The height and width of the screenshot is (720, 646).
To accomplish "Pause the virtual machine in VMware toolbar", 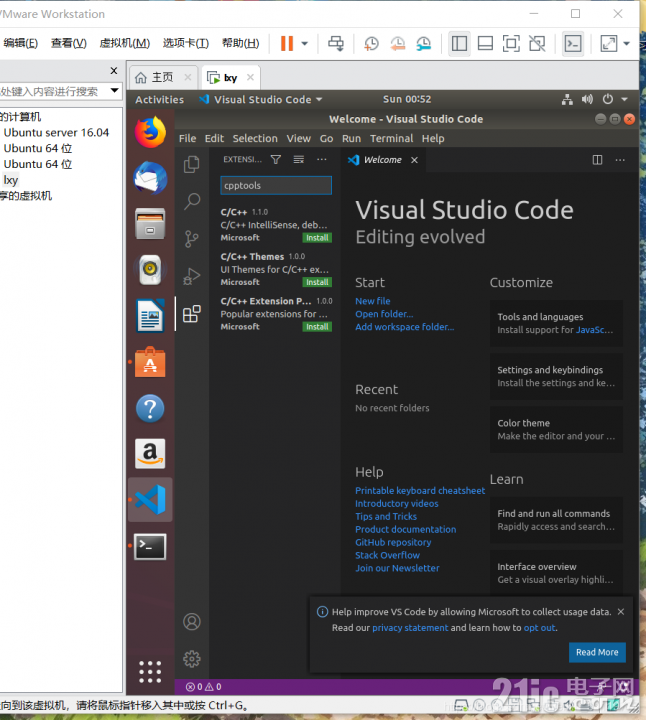I will point(287,44).
